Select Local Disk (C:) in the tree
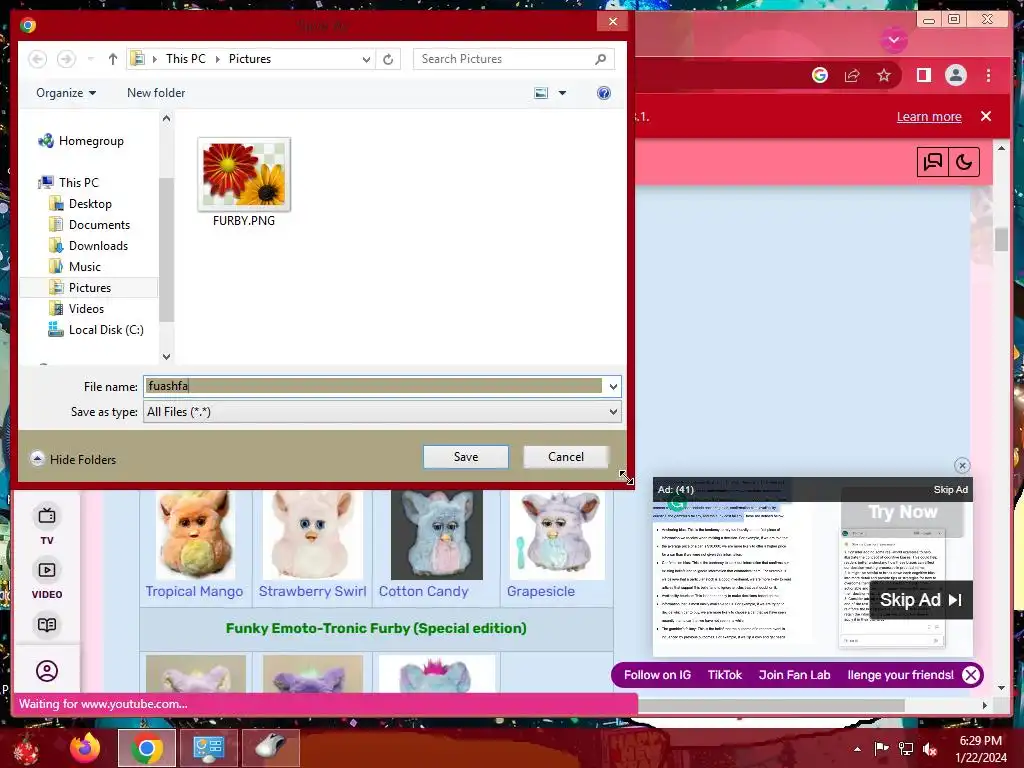The width and height of the screenshot is (1024, 768). click(x=106, y=330)
